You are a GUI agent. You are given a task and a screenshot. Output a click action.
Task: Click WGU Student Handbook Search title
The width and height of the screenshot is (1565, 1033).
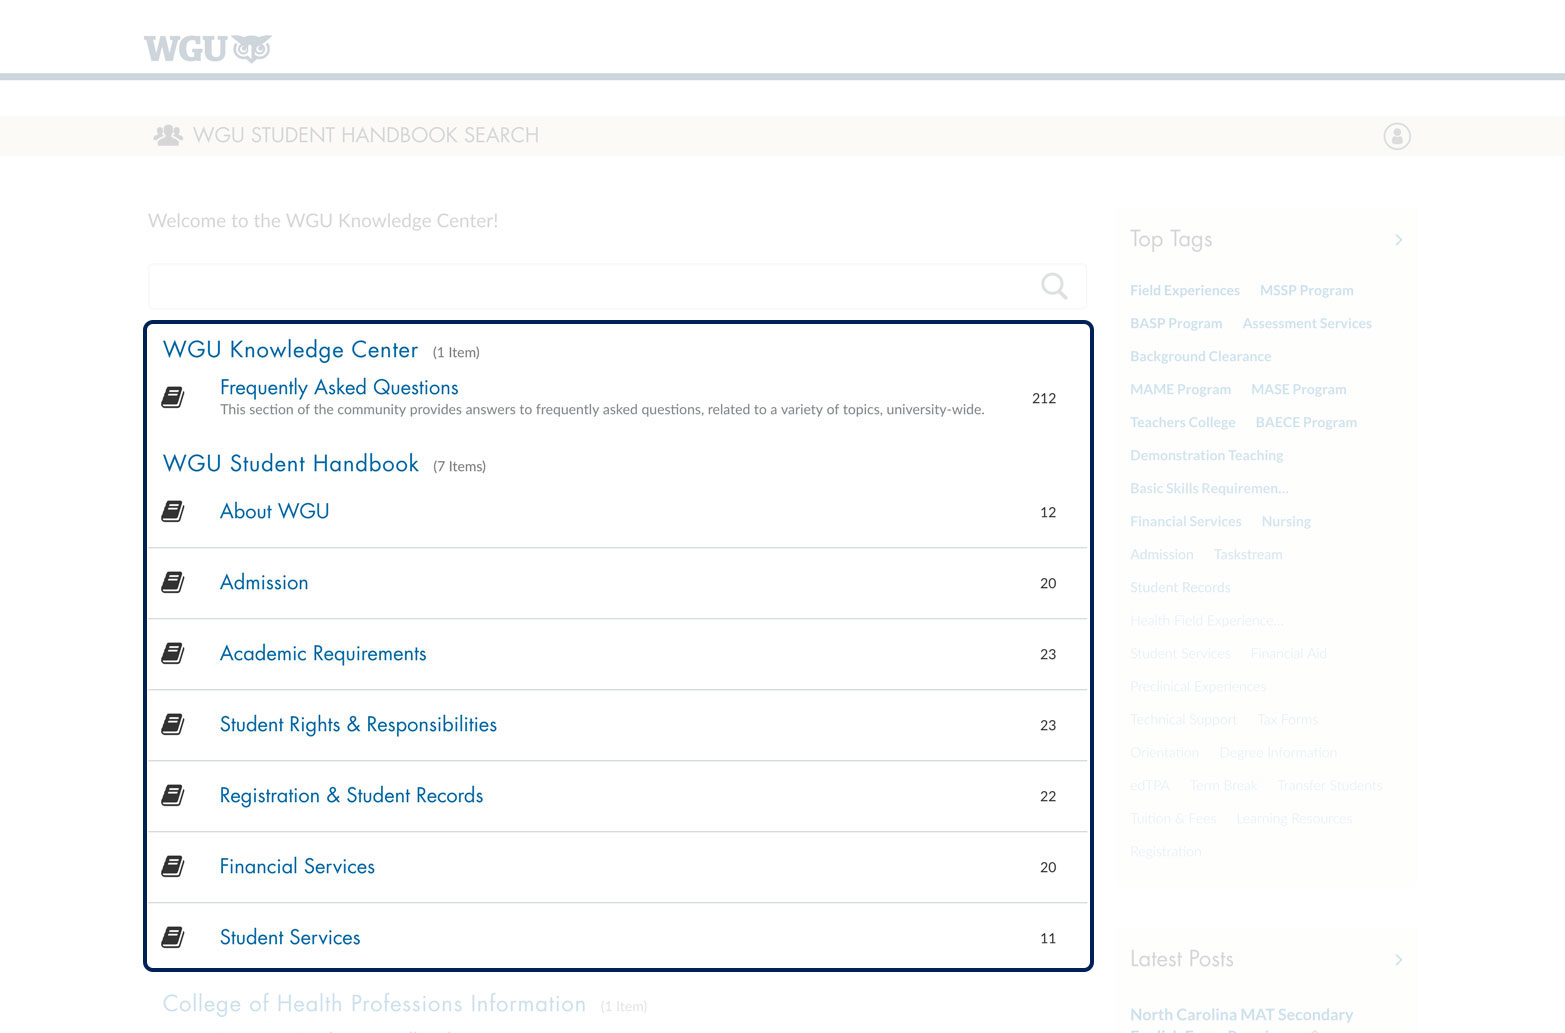click(x=366, y=135)
